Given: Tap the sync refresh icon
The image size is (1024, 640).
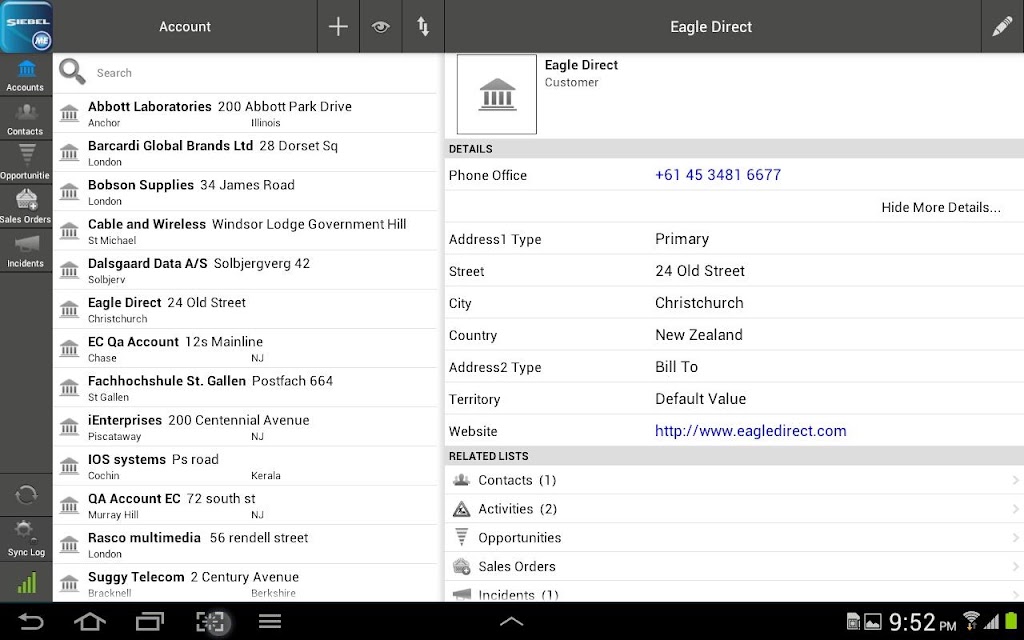Looking at the screenshot, I should (x=26, y=495).
